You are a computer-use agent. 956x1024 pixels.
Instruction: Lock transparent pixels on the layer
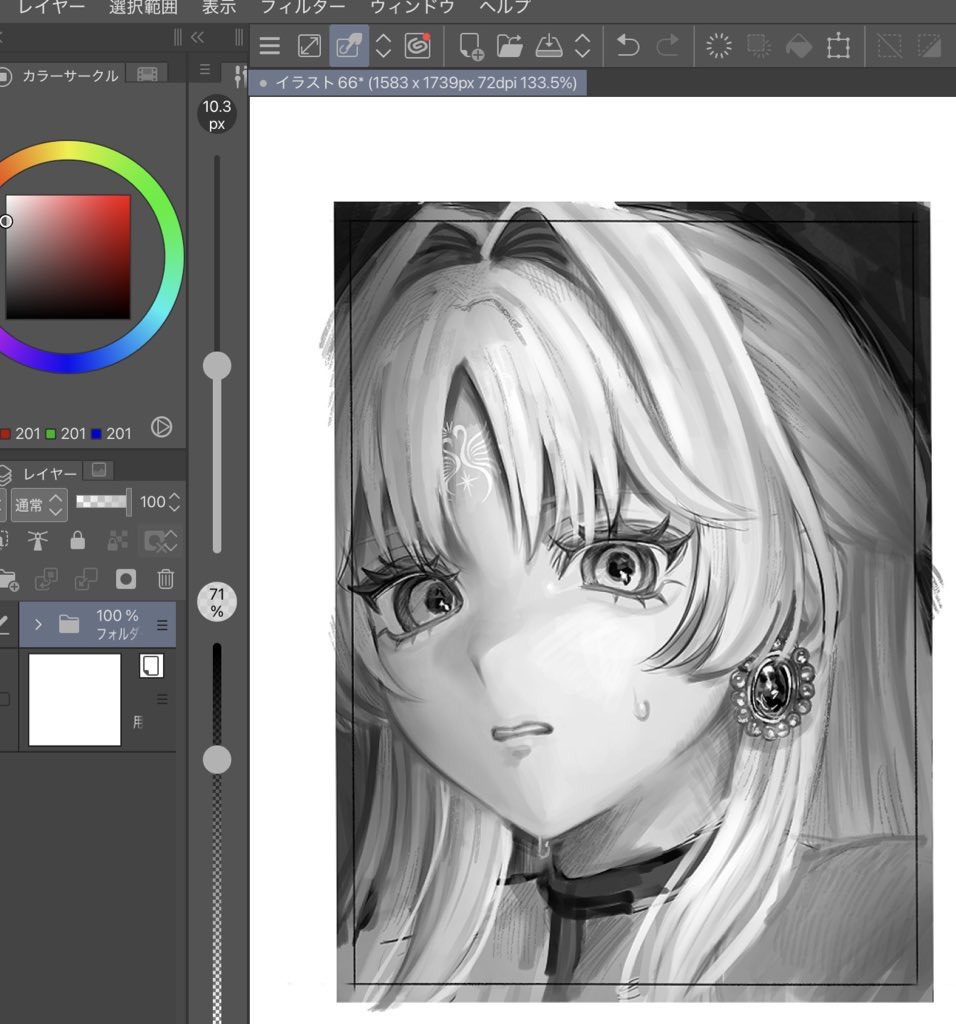115,540
